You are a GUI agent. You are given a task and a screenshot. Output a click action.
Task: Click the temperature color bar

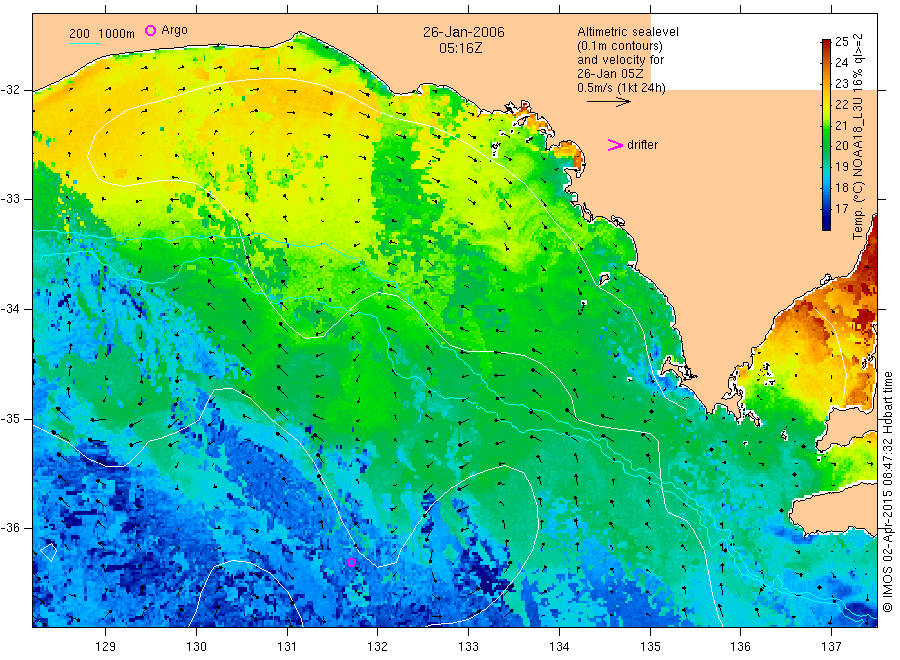coord(826,135)
